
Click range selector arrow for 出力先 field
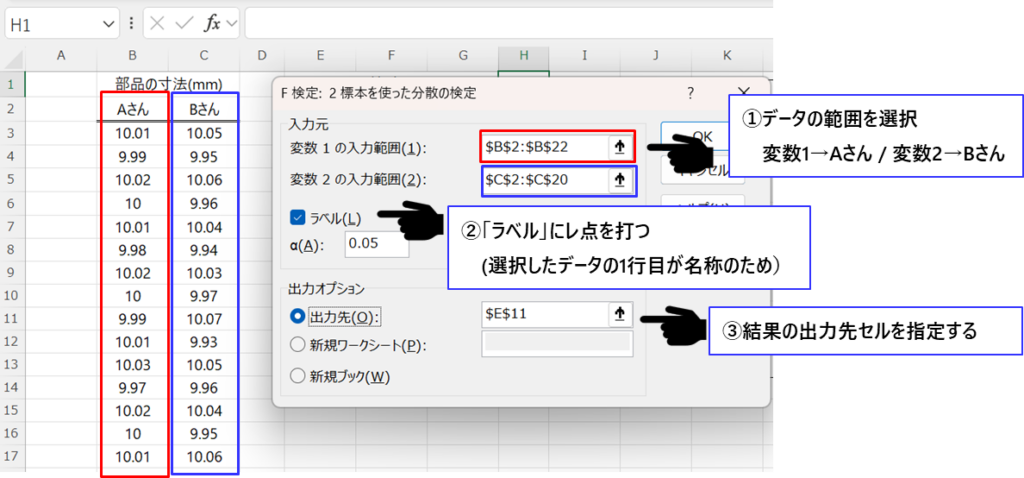click(x=620, y=314)
